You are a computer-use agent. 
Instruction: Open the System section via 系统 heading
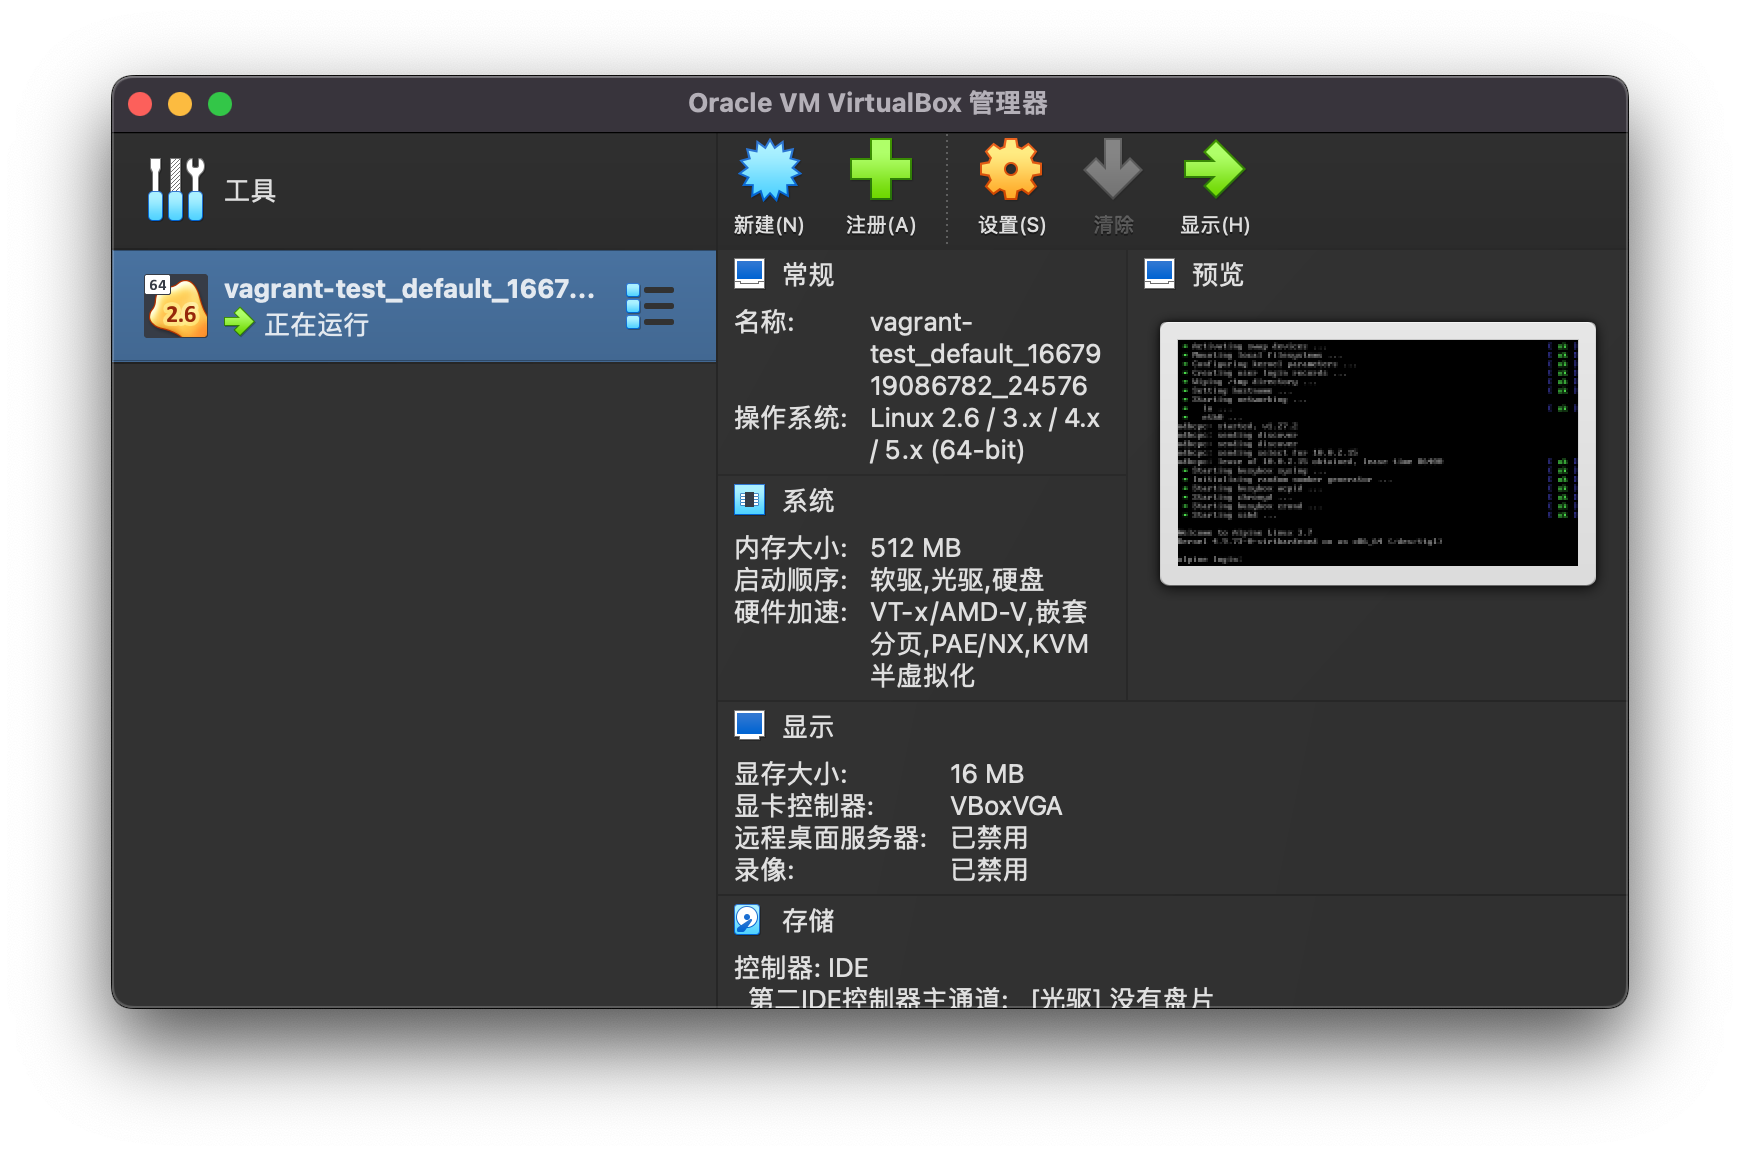coord(808,501)
